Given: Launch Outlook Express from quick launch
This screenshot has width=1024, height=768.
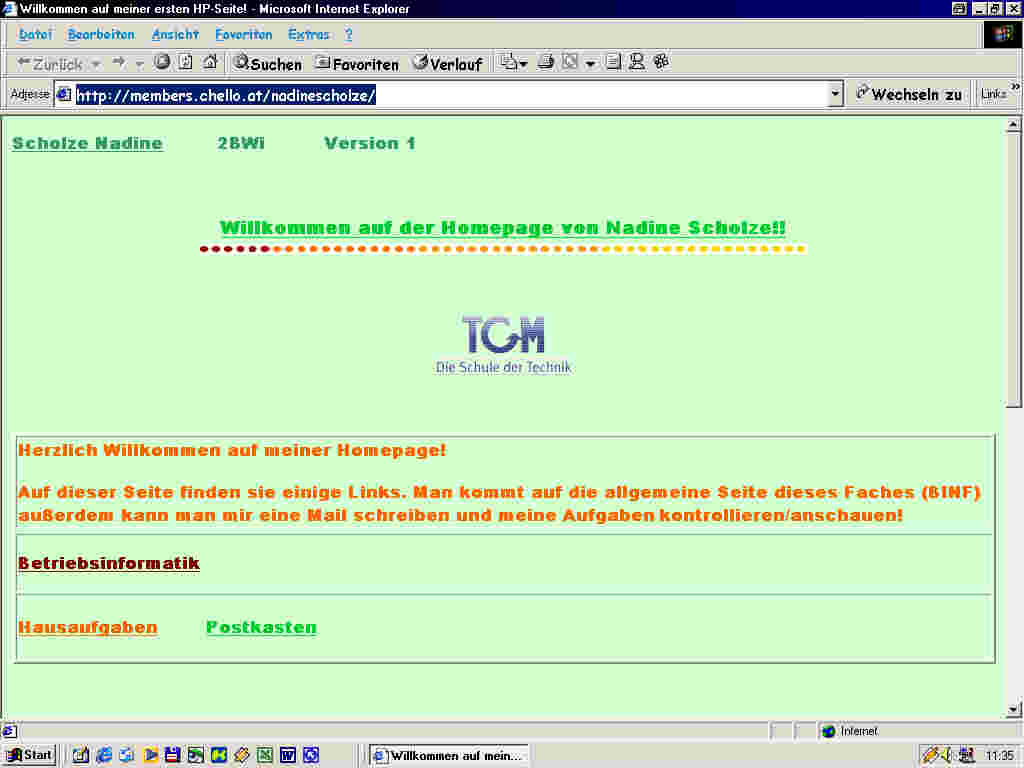Looking at the screenshot, I should point(127,756).
